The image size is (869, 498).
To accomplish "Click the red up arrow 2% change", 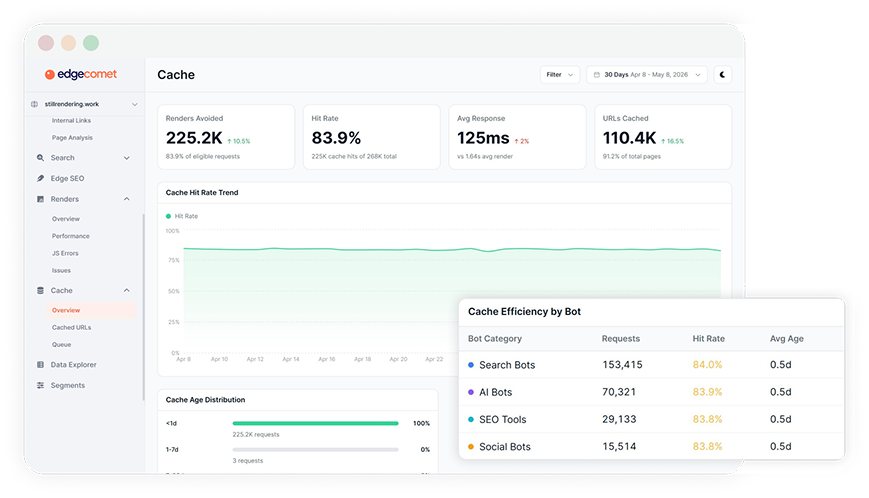I will pyautogui.click(x=522, y=141).
